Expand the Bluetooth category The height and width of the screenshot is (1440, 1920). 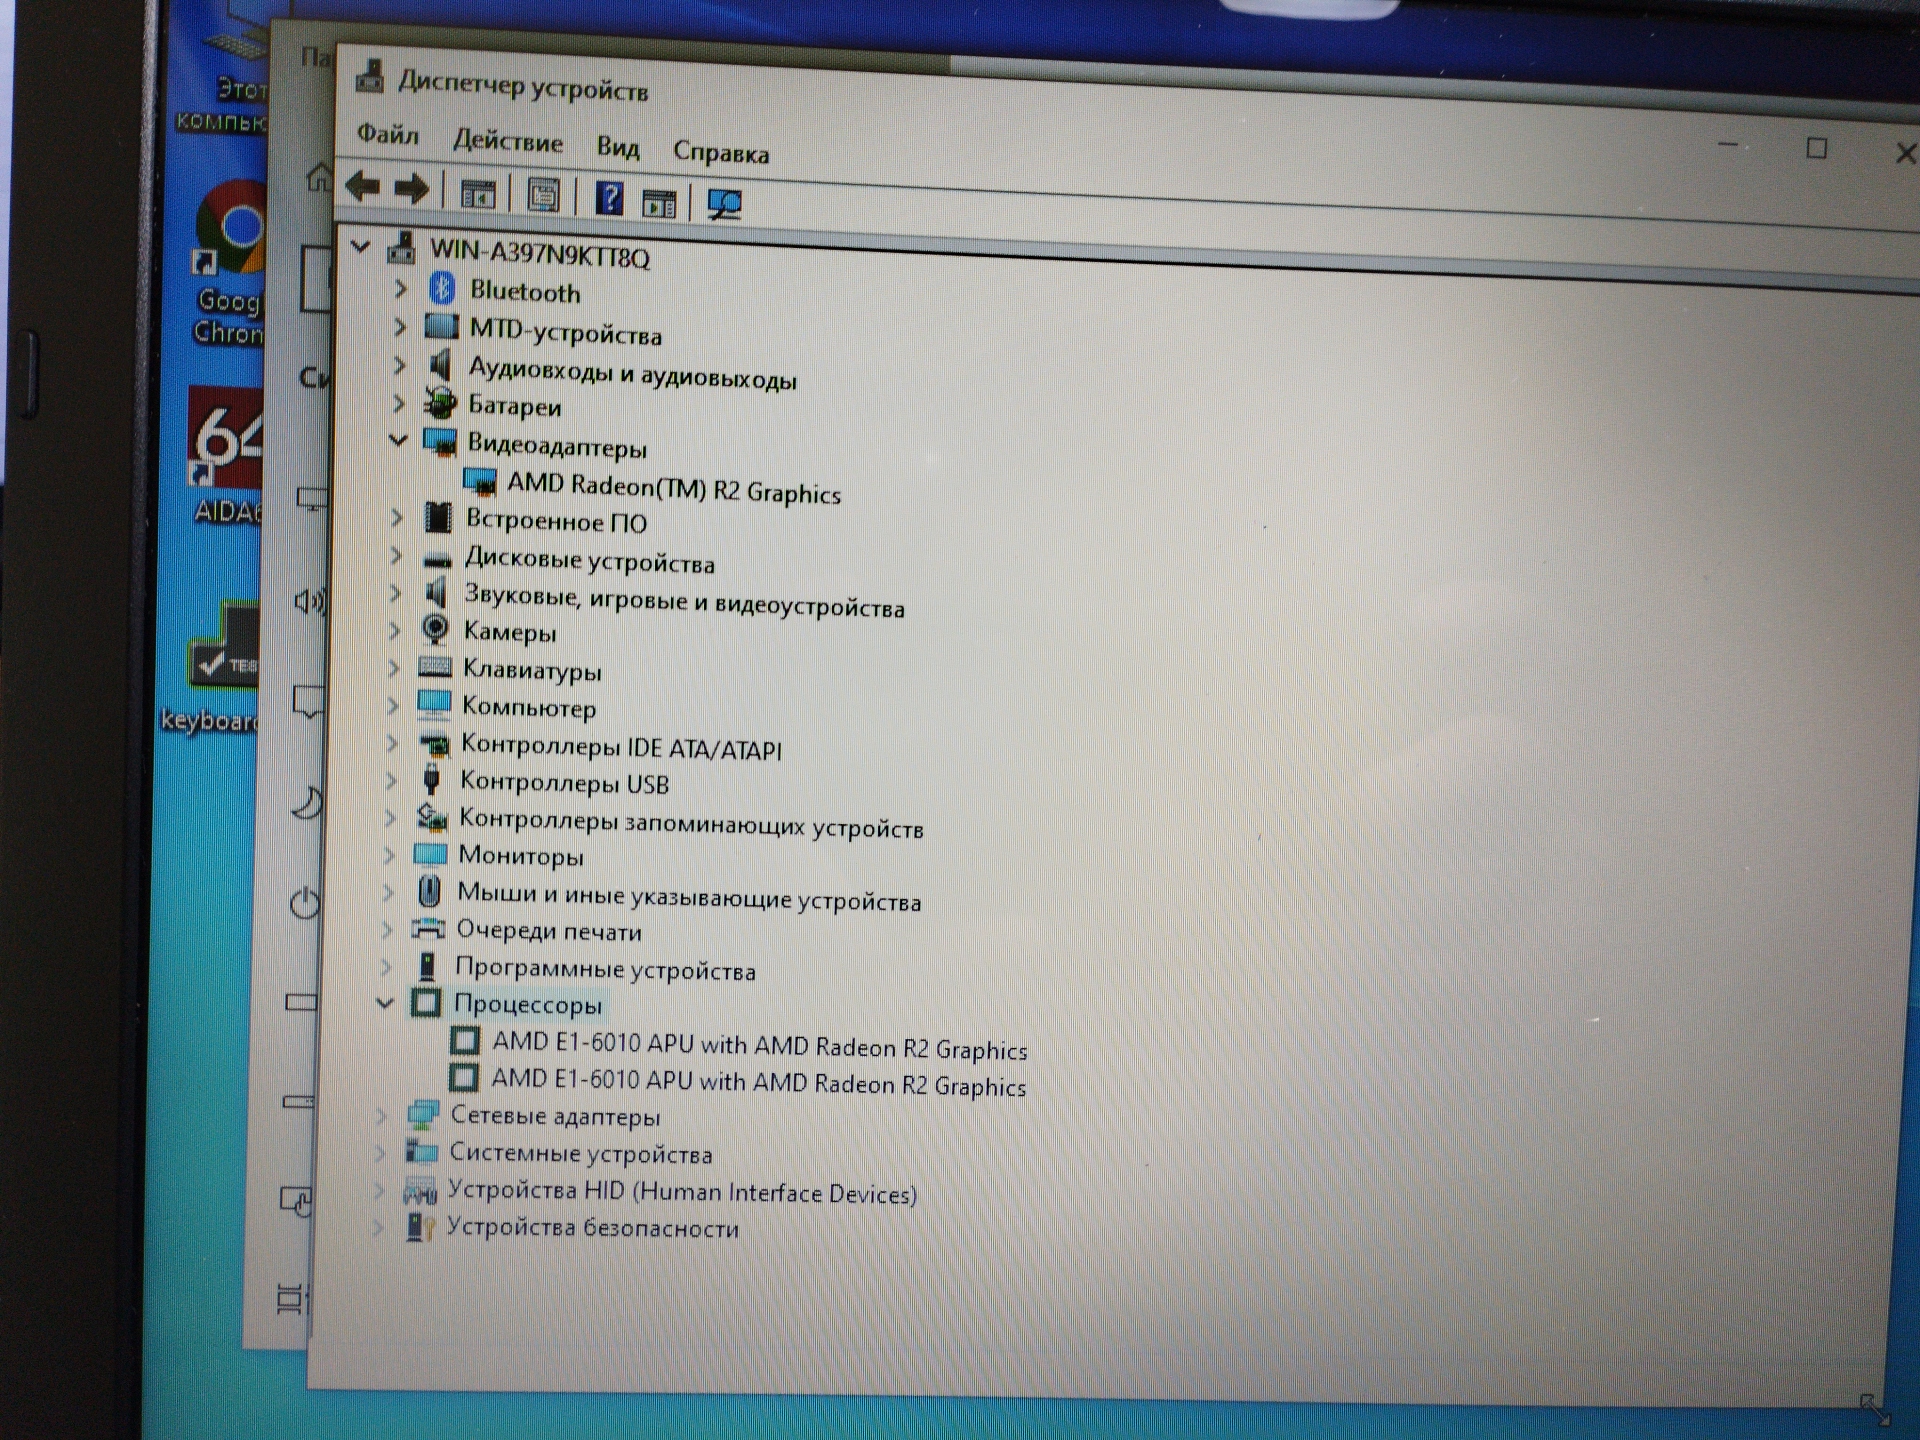(400, 289)
